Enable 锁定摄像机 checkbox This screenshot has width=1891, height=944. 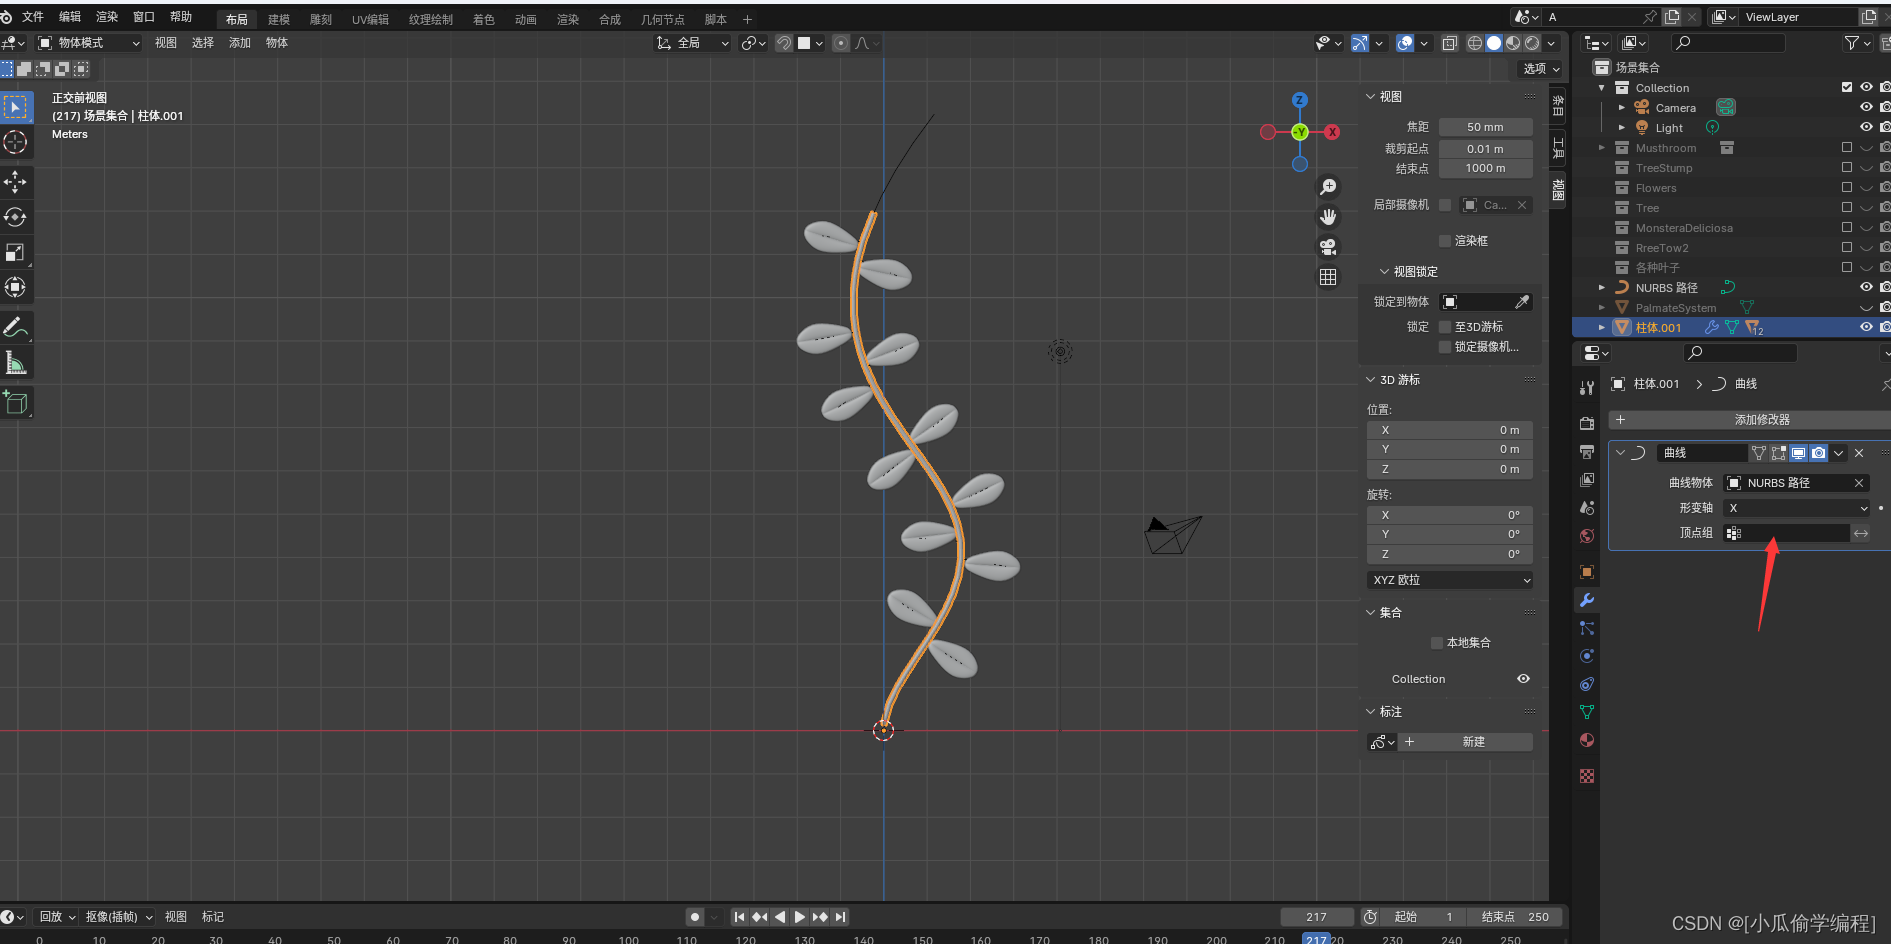(1445, 347)
